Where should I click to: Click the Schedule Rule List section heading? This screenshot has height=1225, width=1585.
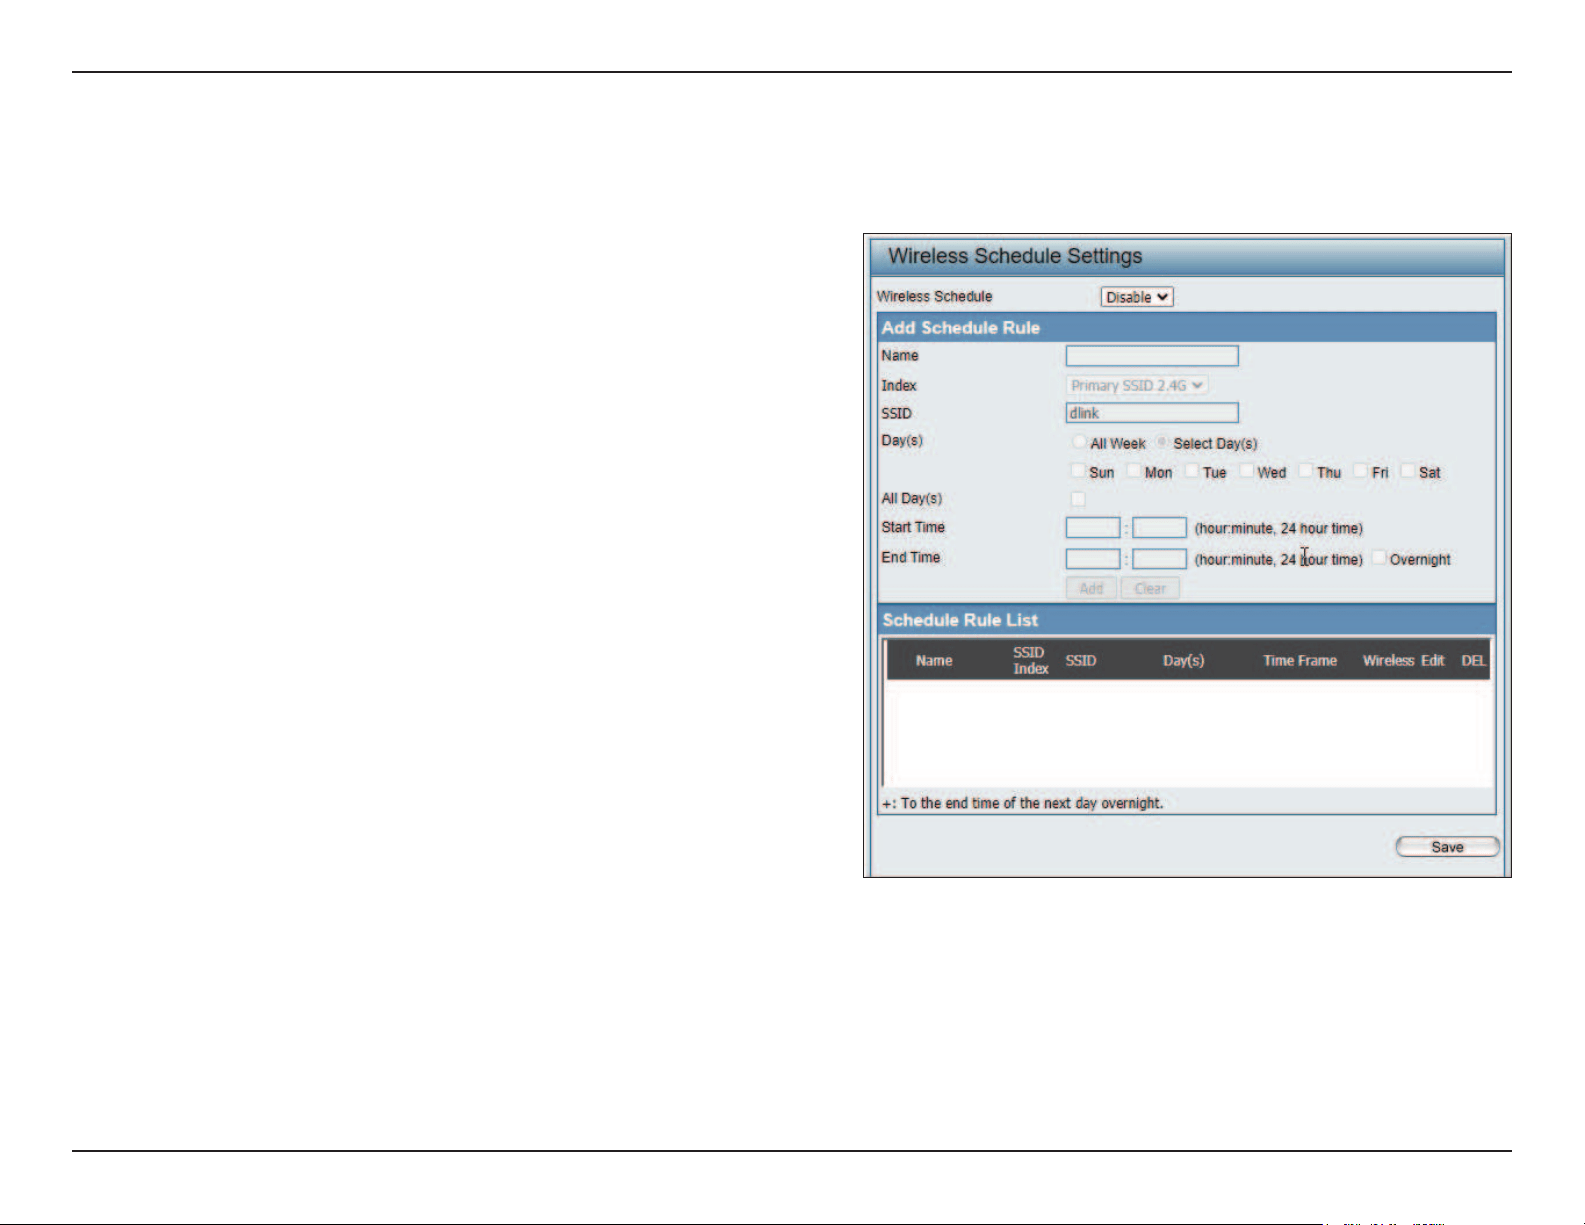pyautogui.click(x=960, y=620)
